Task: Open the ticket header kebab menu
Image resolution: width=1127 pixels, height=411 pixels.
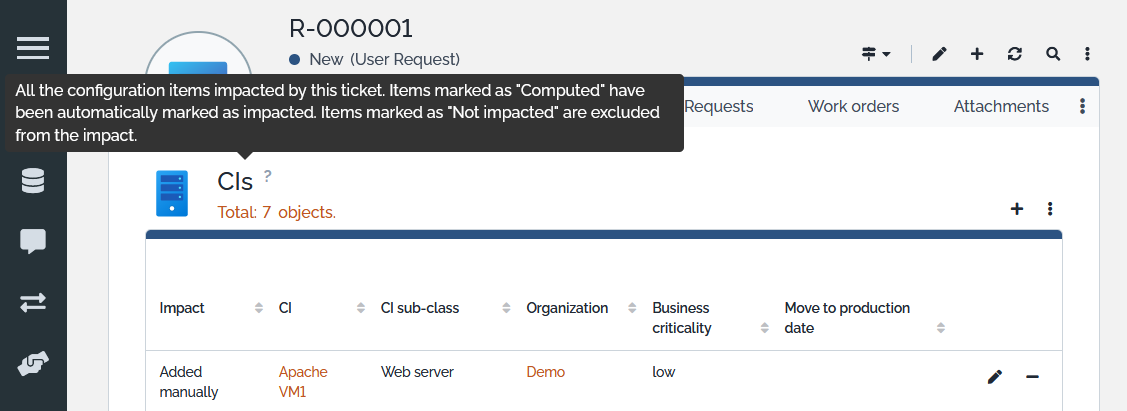Action: [x=1088, y=54]
